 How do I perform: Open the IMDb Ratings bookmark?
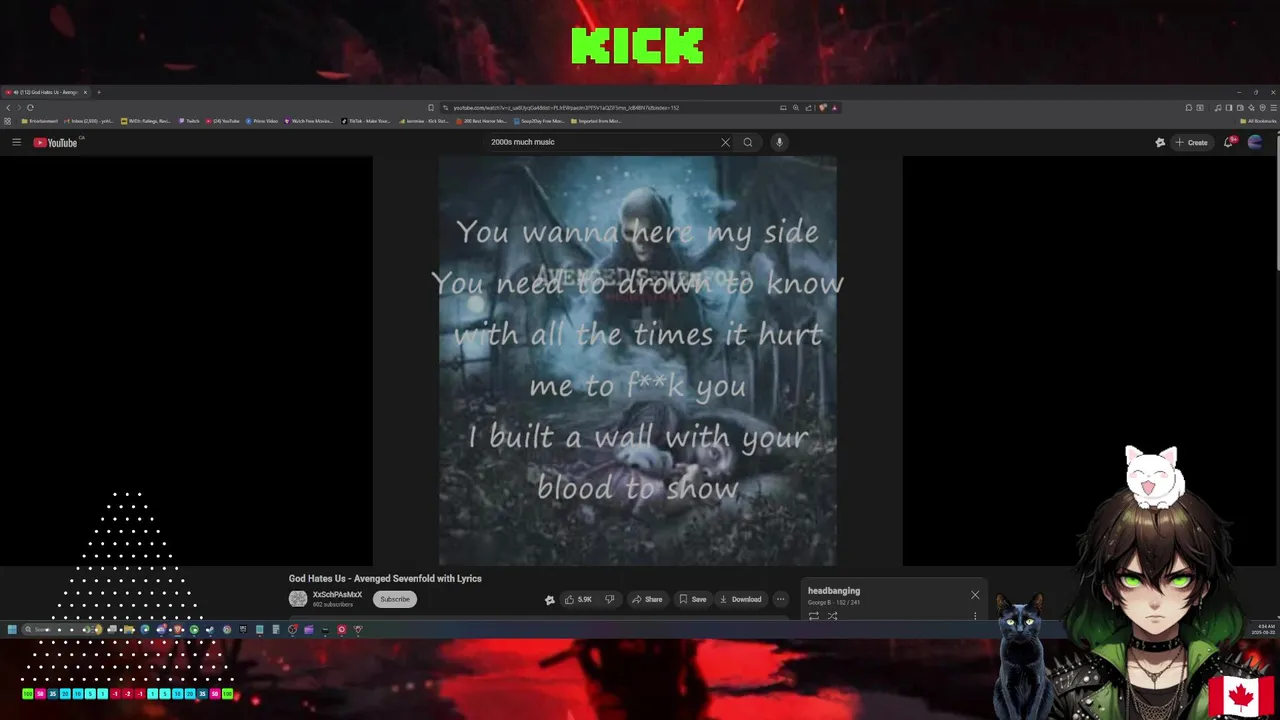[x=146, y=121]
